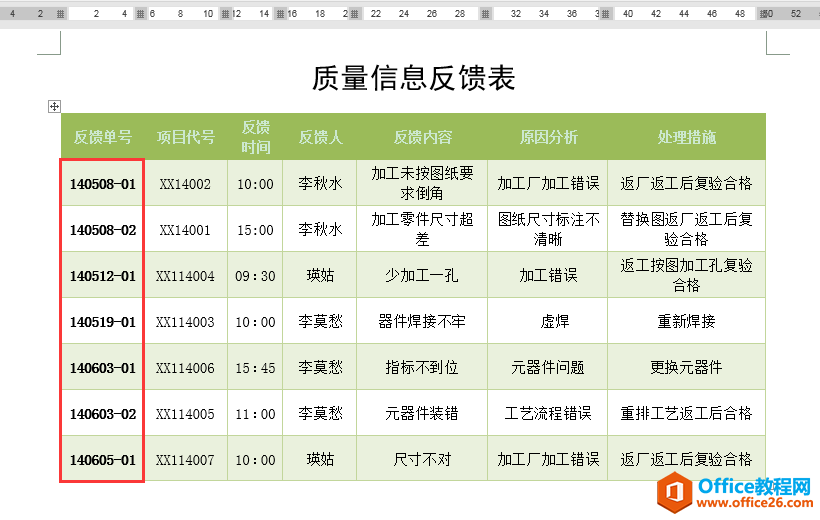Select header cell 反馈内容
The image size is (820, 520).
[x=423, y=137]
